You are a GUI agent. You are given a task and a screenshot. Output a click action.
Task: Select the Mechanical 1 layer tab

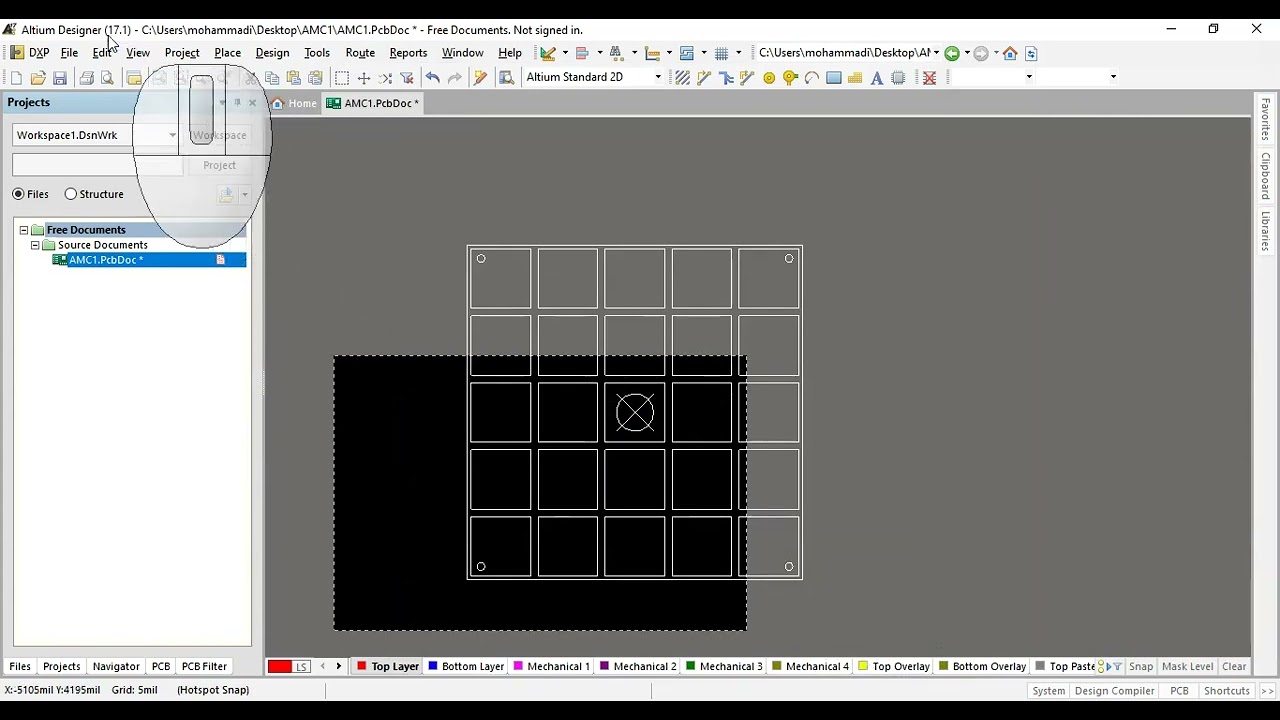(x=551, y=666)
